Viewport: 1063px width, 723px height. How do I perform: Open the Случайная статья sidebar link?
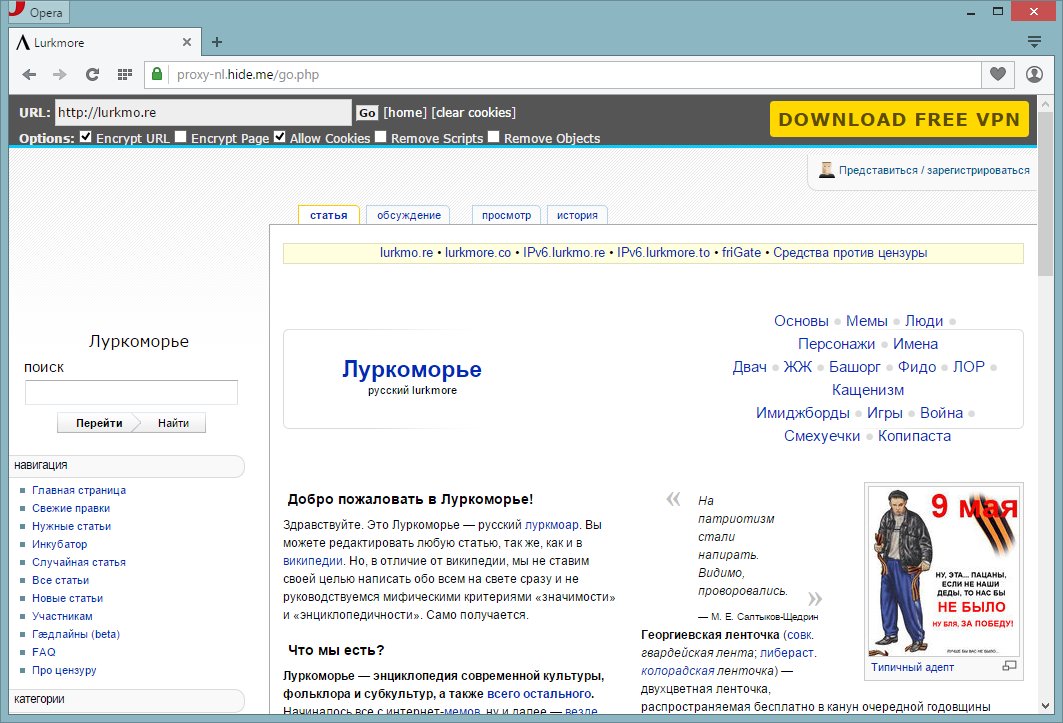tap(78, 562)
